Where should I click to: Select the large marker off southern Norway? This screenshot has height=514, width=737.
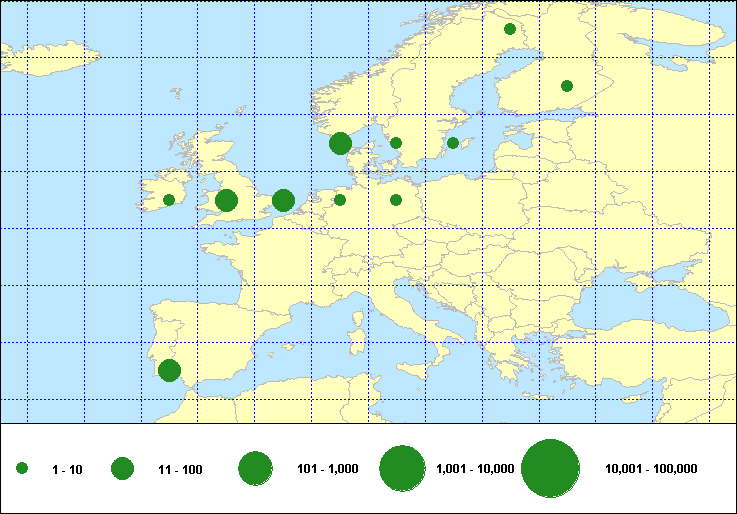[340, 143]
